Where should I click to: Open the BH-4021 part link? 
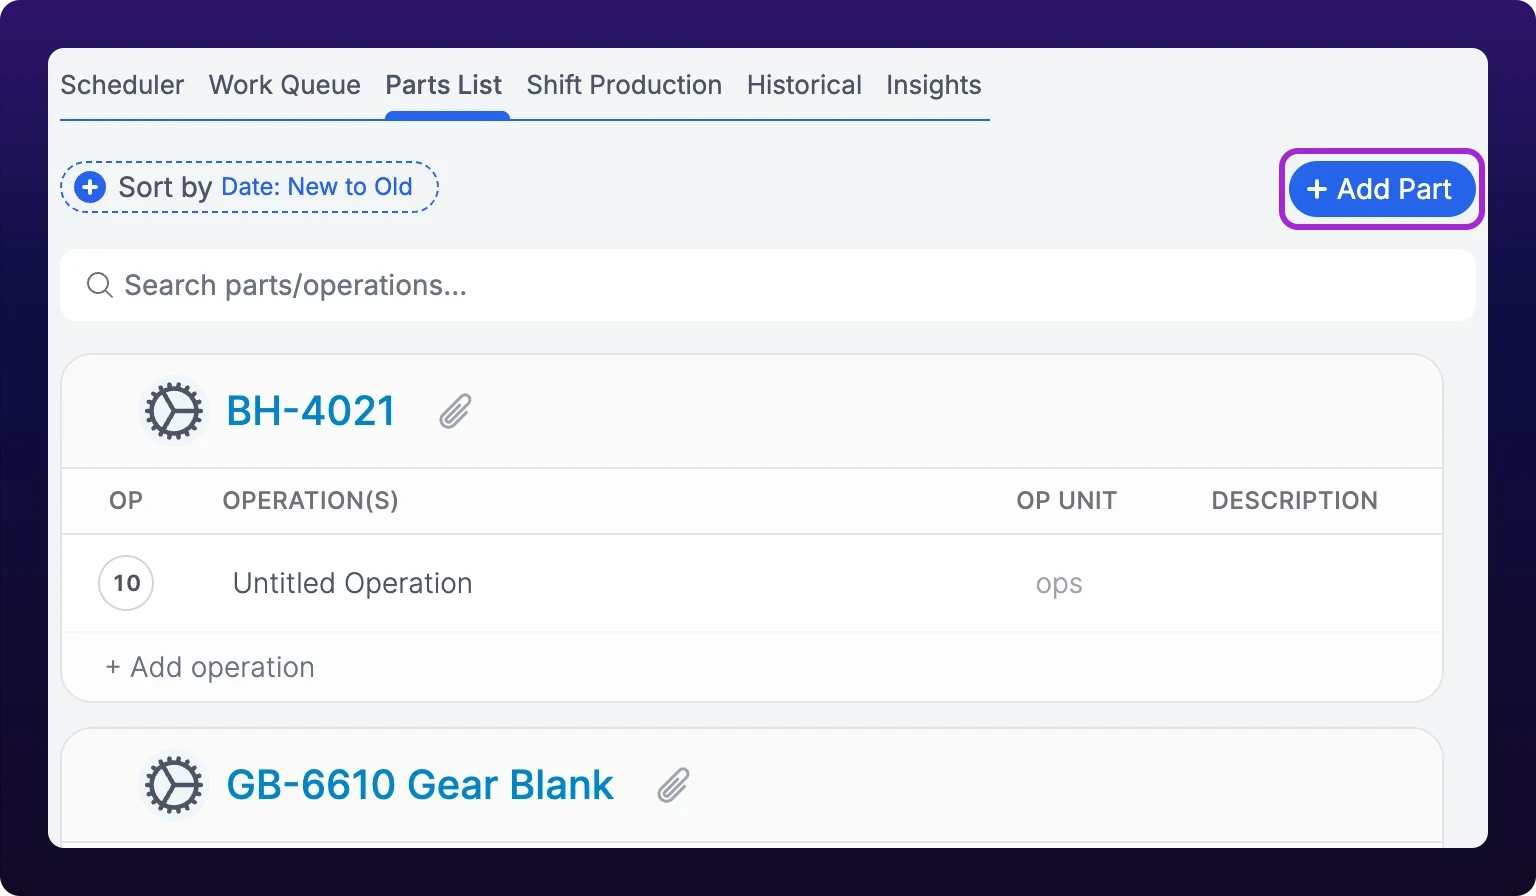[x=311, y=411]
